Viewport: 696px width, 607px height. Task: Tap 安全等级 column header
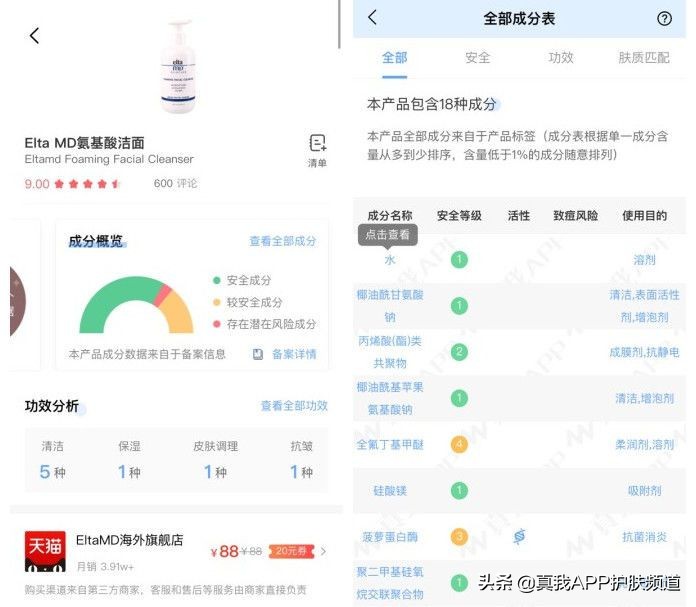tap(459, 216)
